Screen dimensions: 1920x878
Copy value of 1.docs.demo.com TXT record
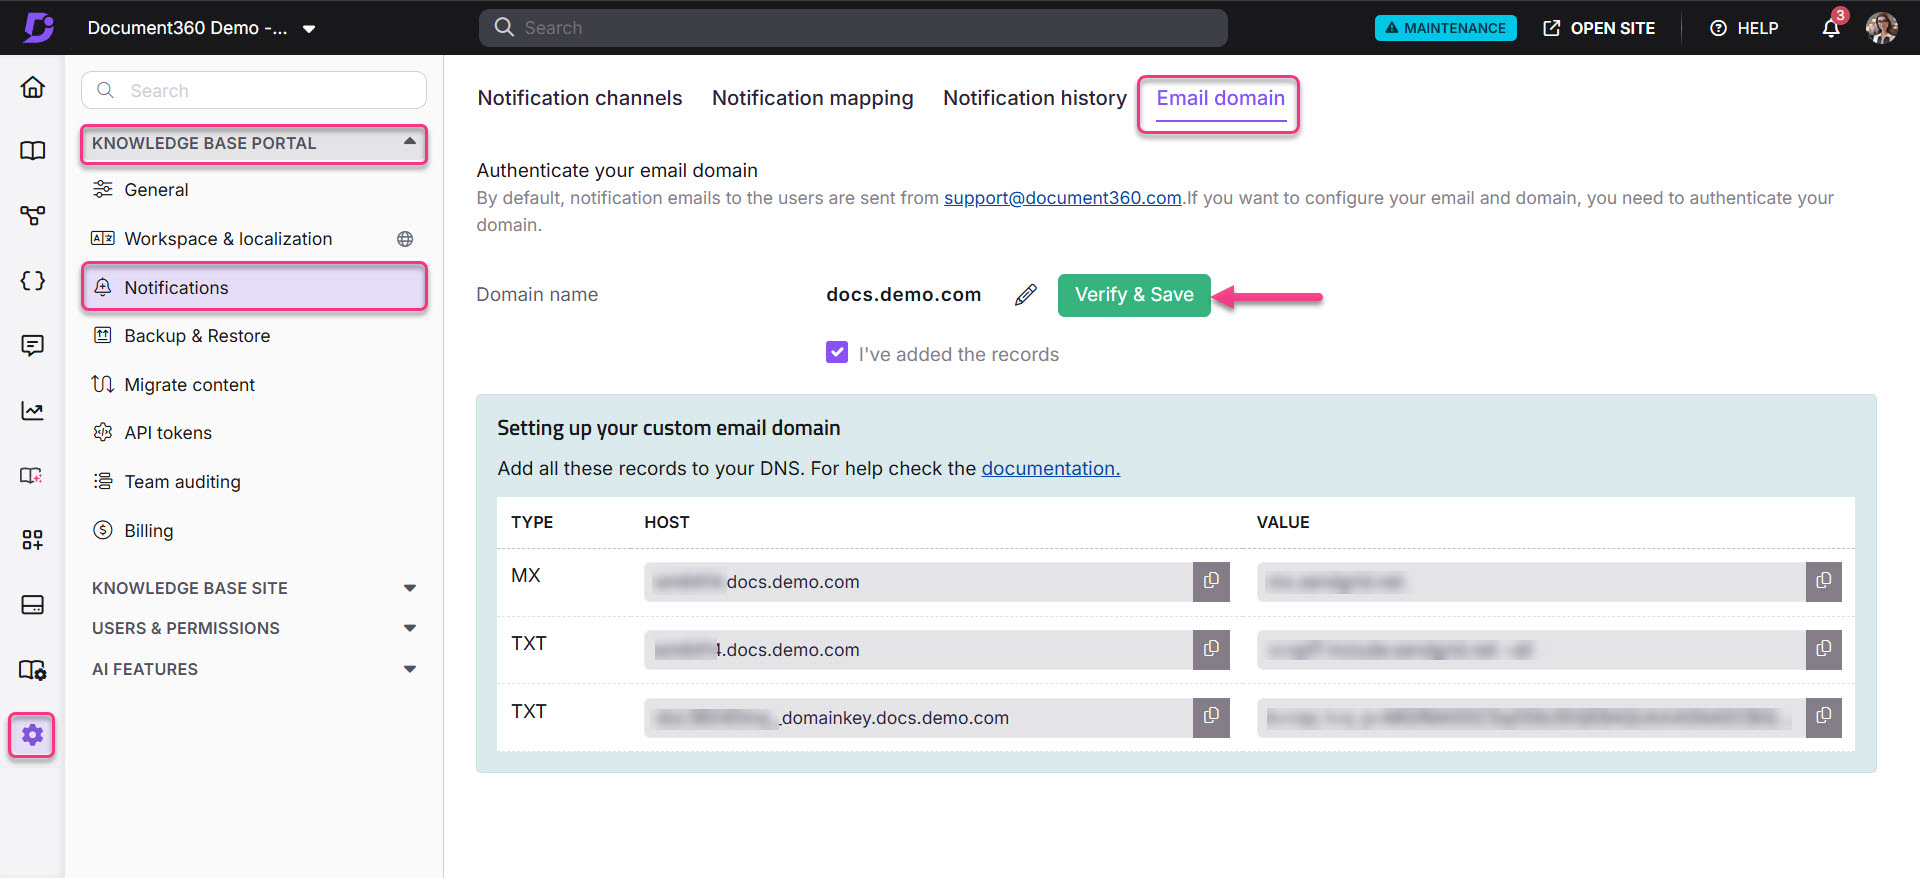click(1824, 649)
